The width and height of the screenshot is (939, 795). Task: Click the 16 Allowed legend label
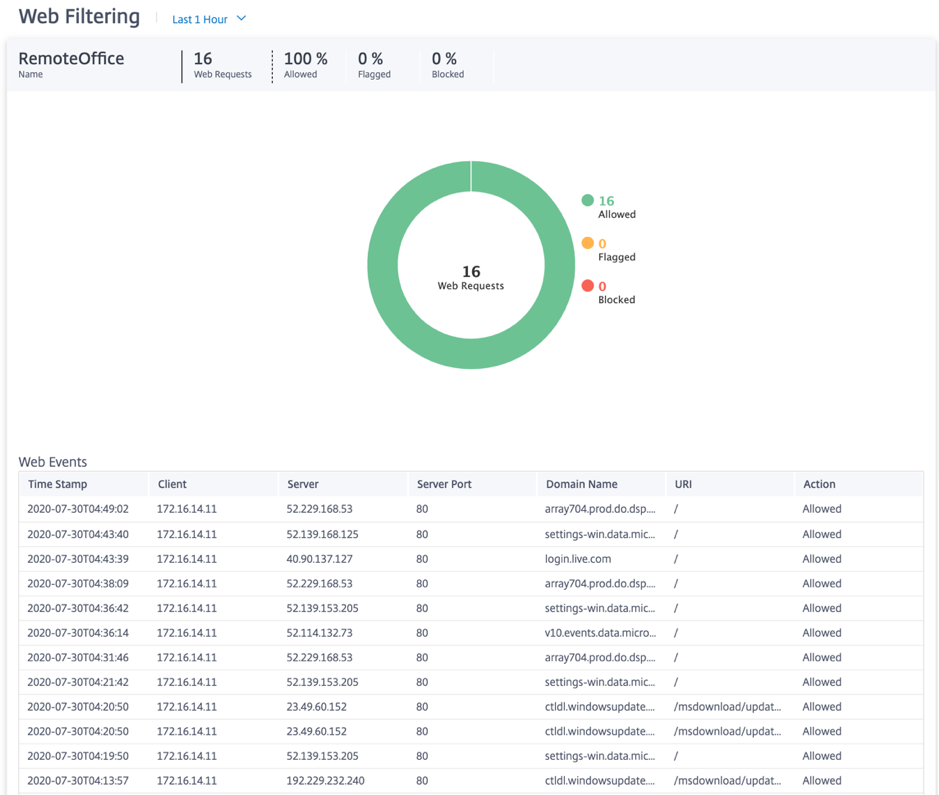tap(617, 207)
